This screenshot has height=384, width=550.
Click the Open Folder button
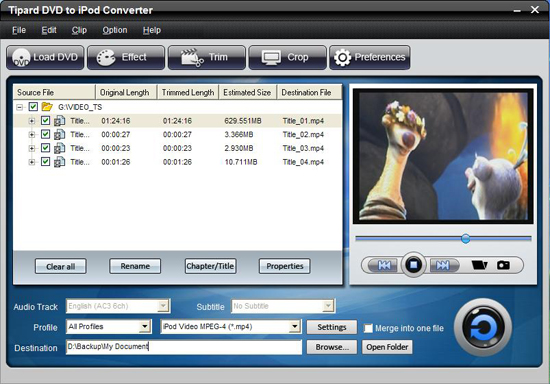[387, 347]
